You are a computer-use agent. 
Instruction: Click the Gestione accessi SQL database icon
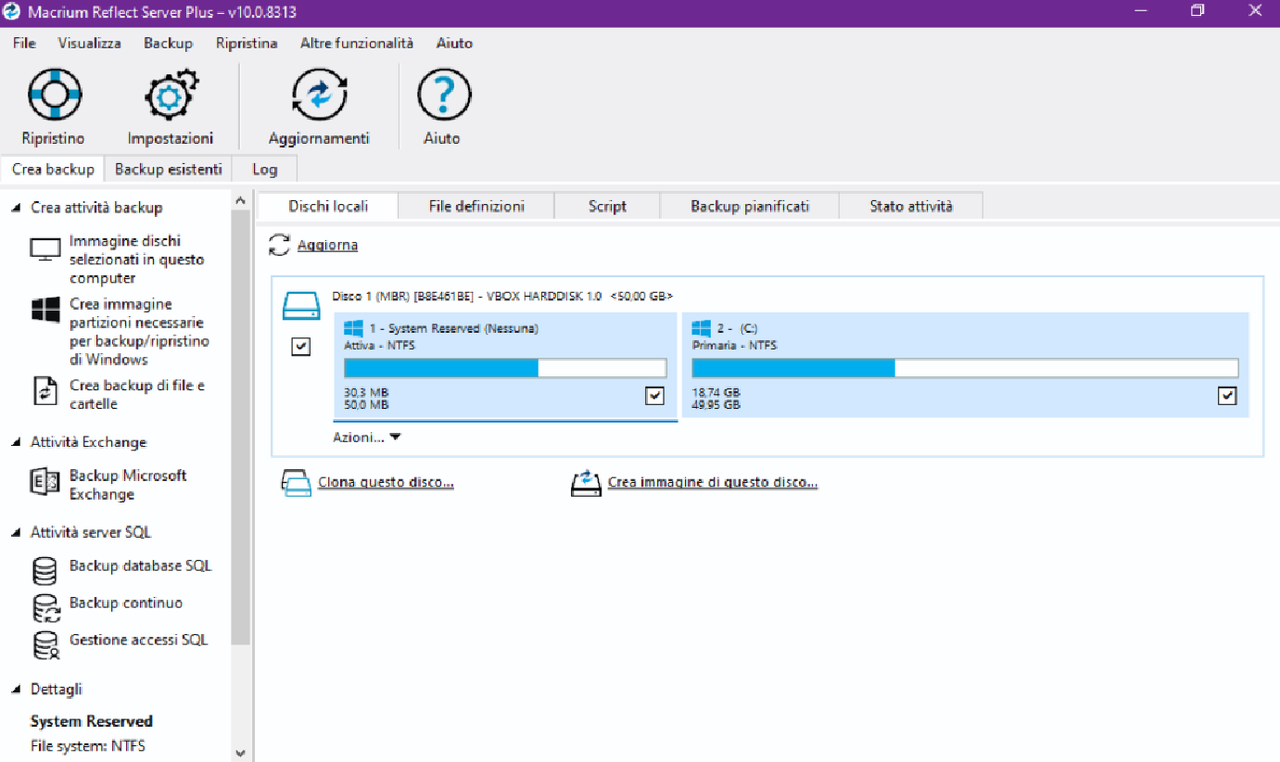click(46, 645)
